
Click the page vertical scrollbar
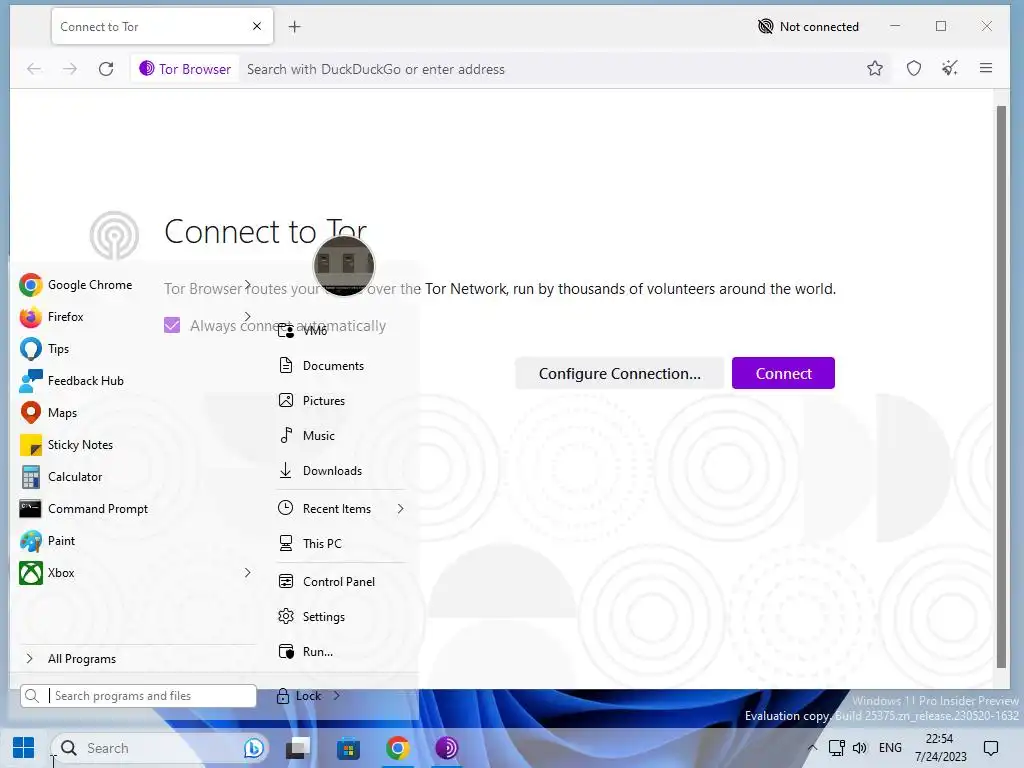pos(1001,387)
